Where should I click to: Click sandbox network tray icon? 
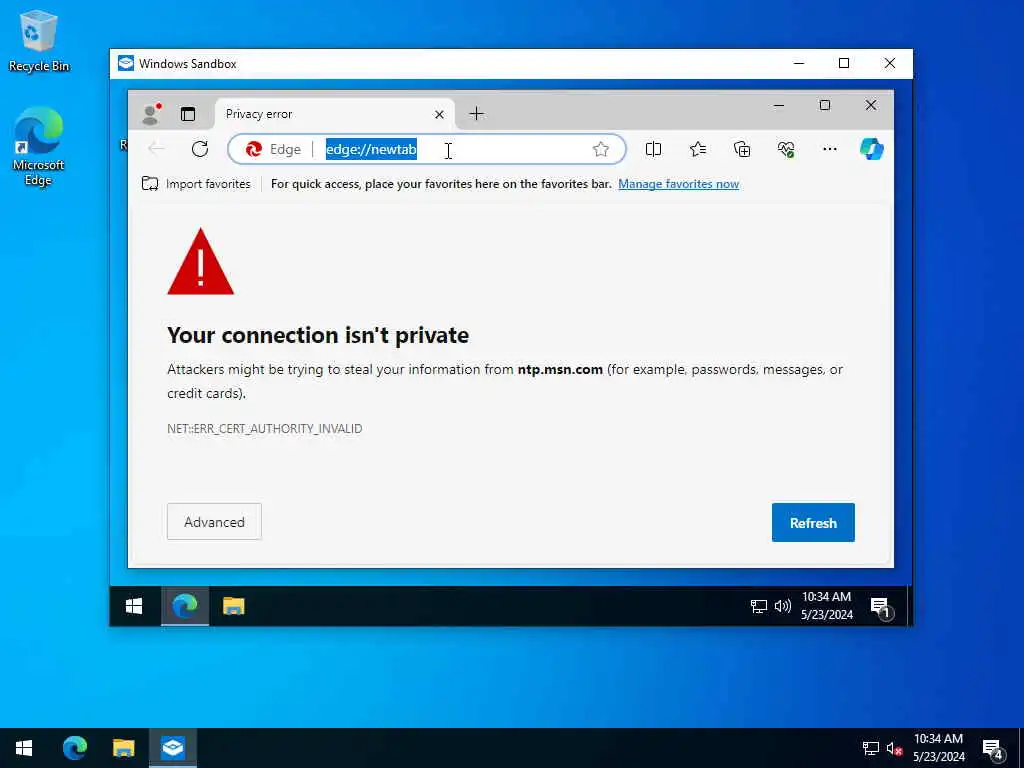coord(758,607)
